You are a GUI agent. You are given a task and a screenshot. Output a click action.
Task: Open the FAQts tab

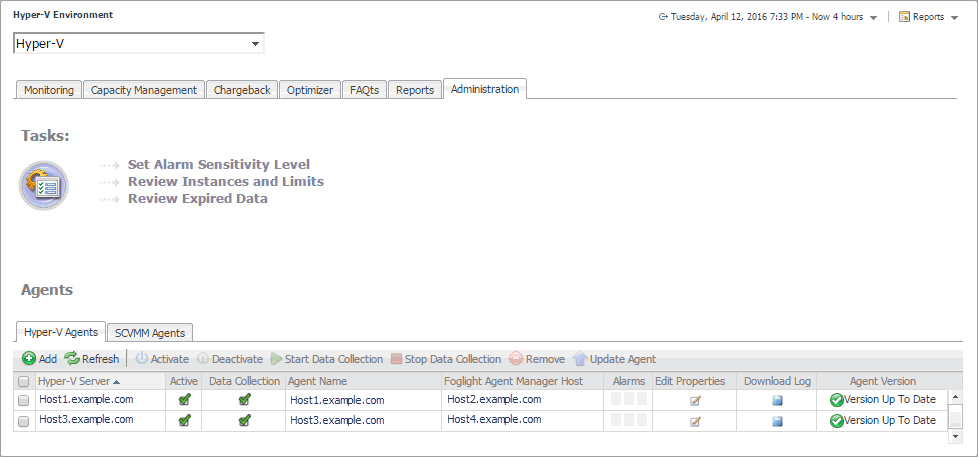pos(364,90)
